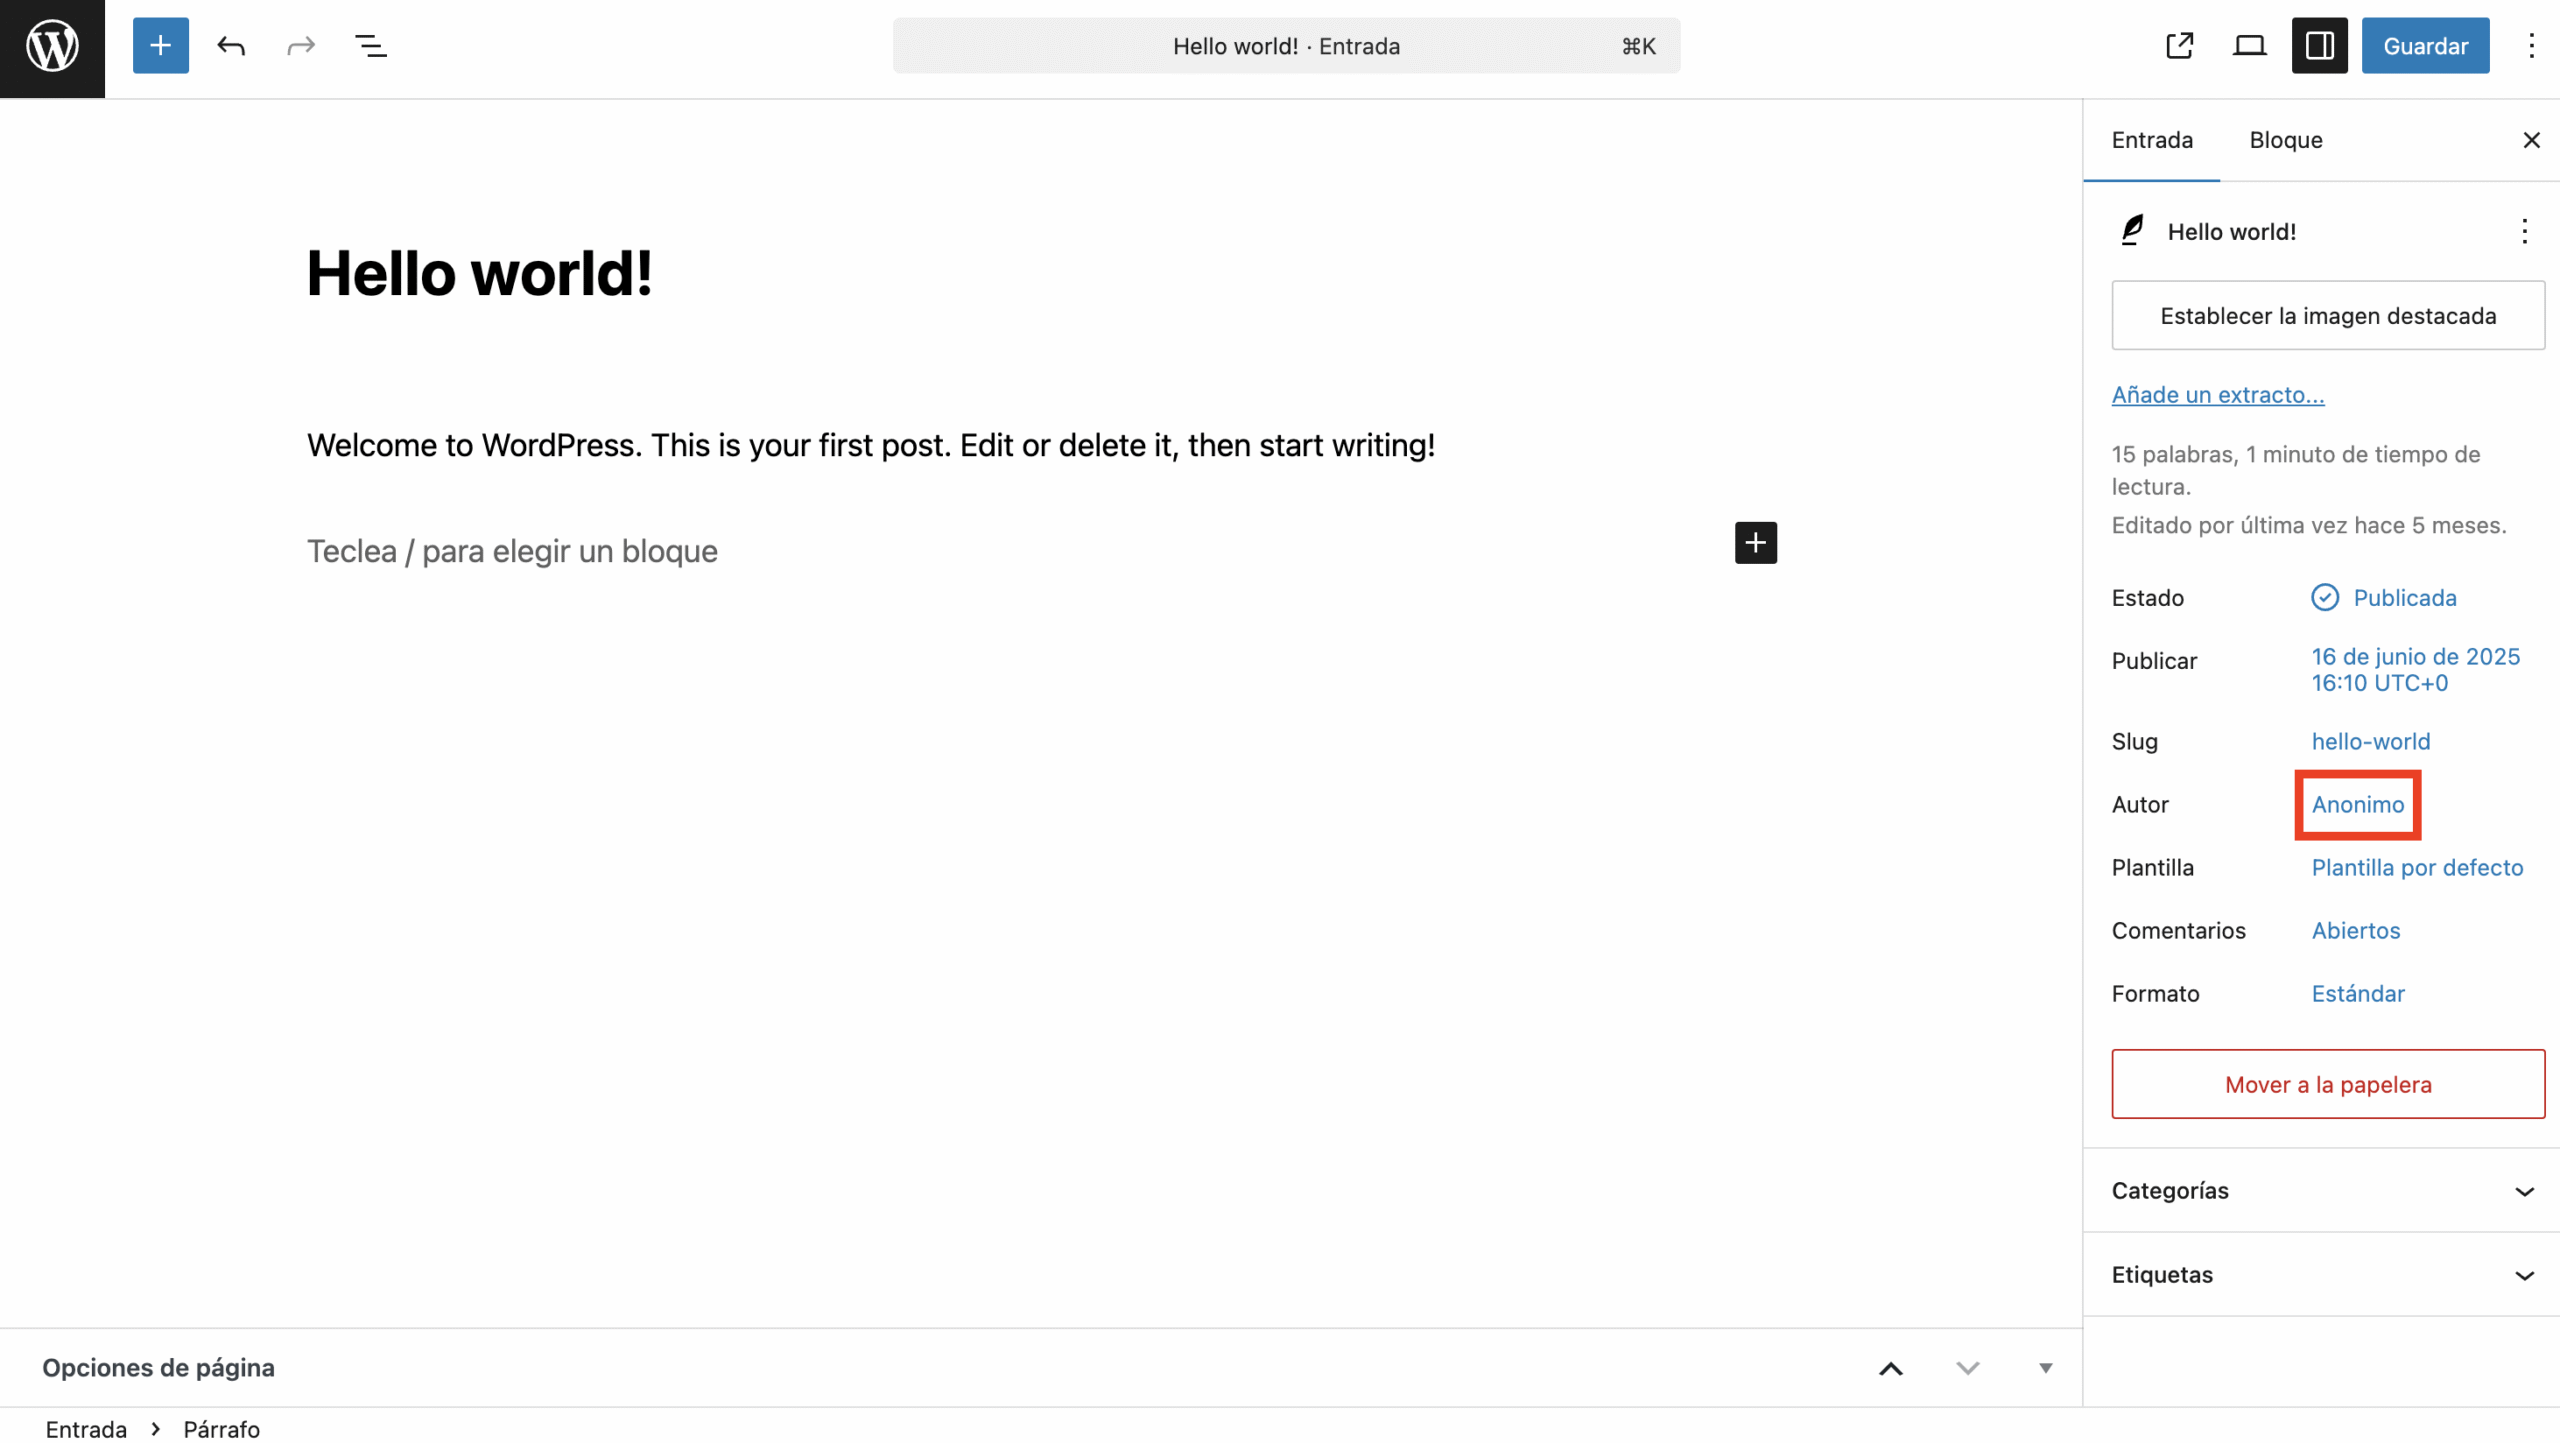Switch to the Bloque tab
The height and width of the screenshot is (1443, 2560).
tap(2285, 140)
